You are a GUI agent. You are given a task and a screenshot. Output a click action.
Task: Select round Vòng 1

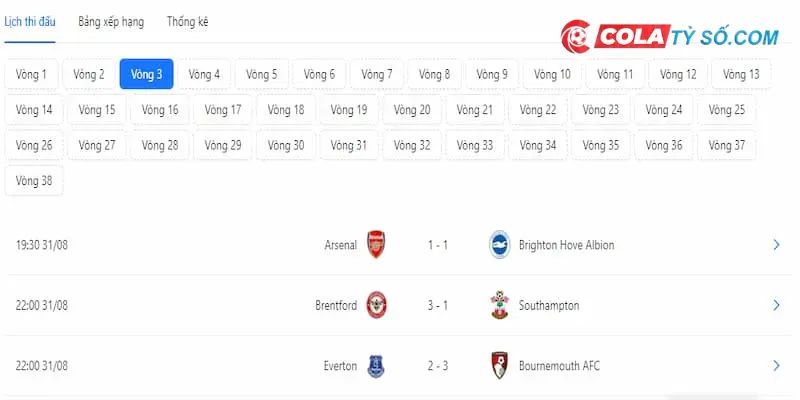(31, 74)
